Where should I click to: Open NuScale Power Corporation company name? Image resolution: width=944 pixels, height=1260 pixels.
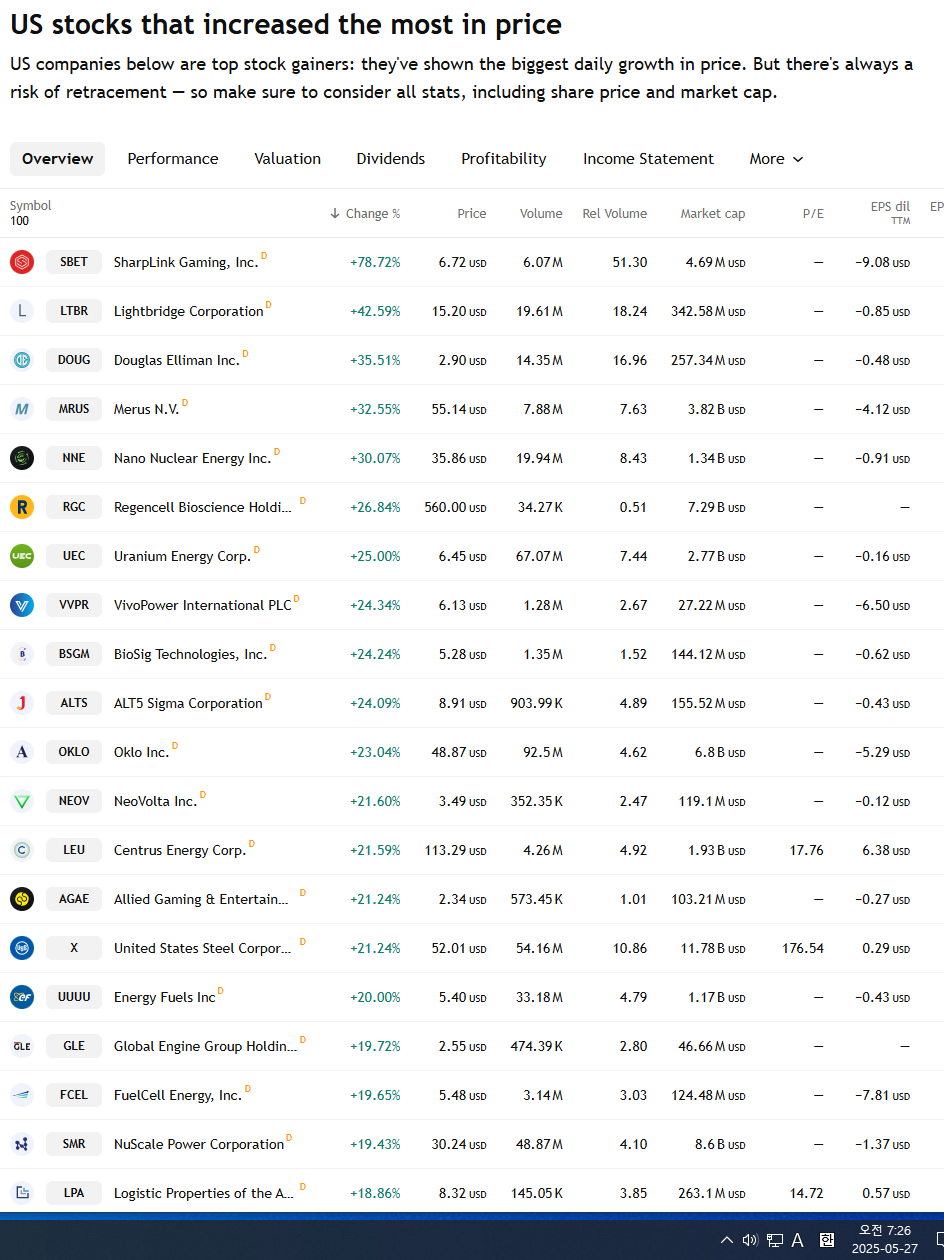click(x=199, y=1145)
